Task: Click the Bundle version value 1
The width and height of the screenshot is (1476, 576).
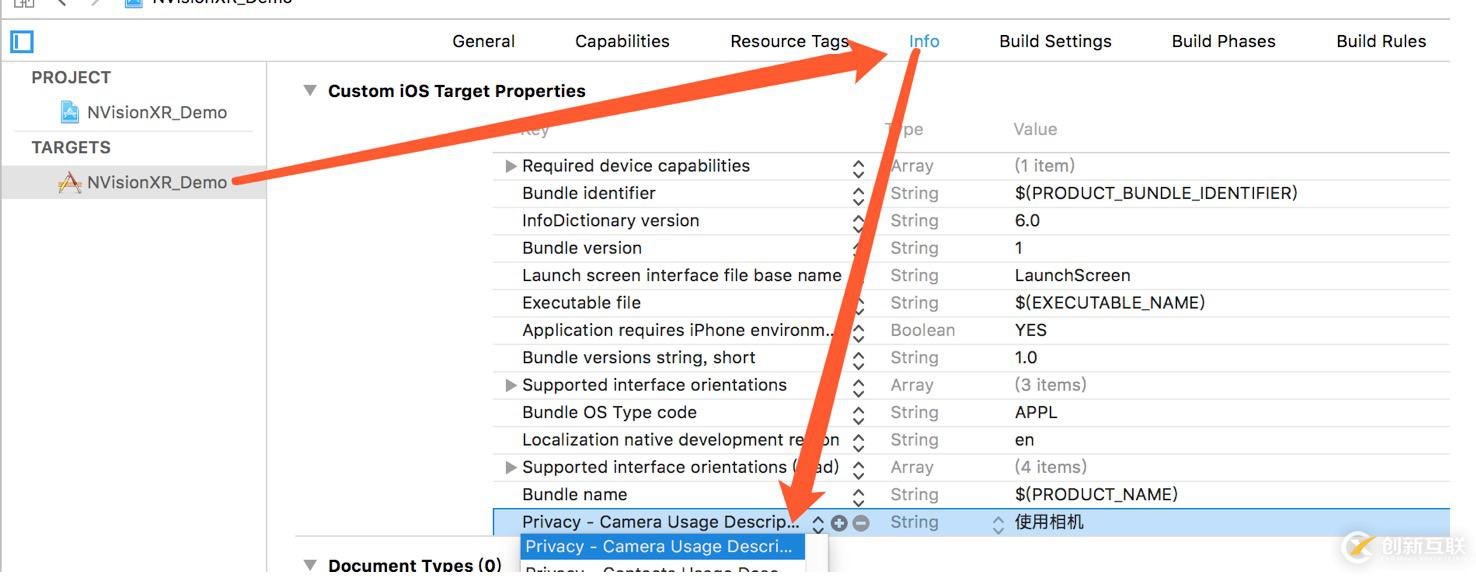Action: [1019, 248]
